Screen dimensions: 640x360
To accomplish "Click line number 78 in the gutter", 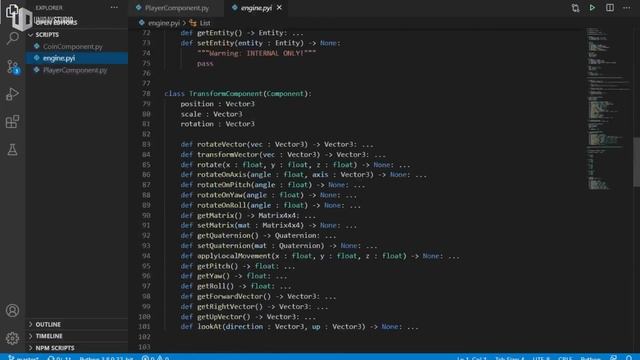I will click(x=146, y=94).
